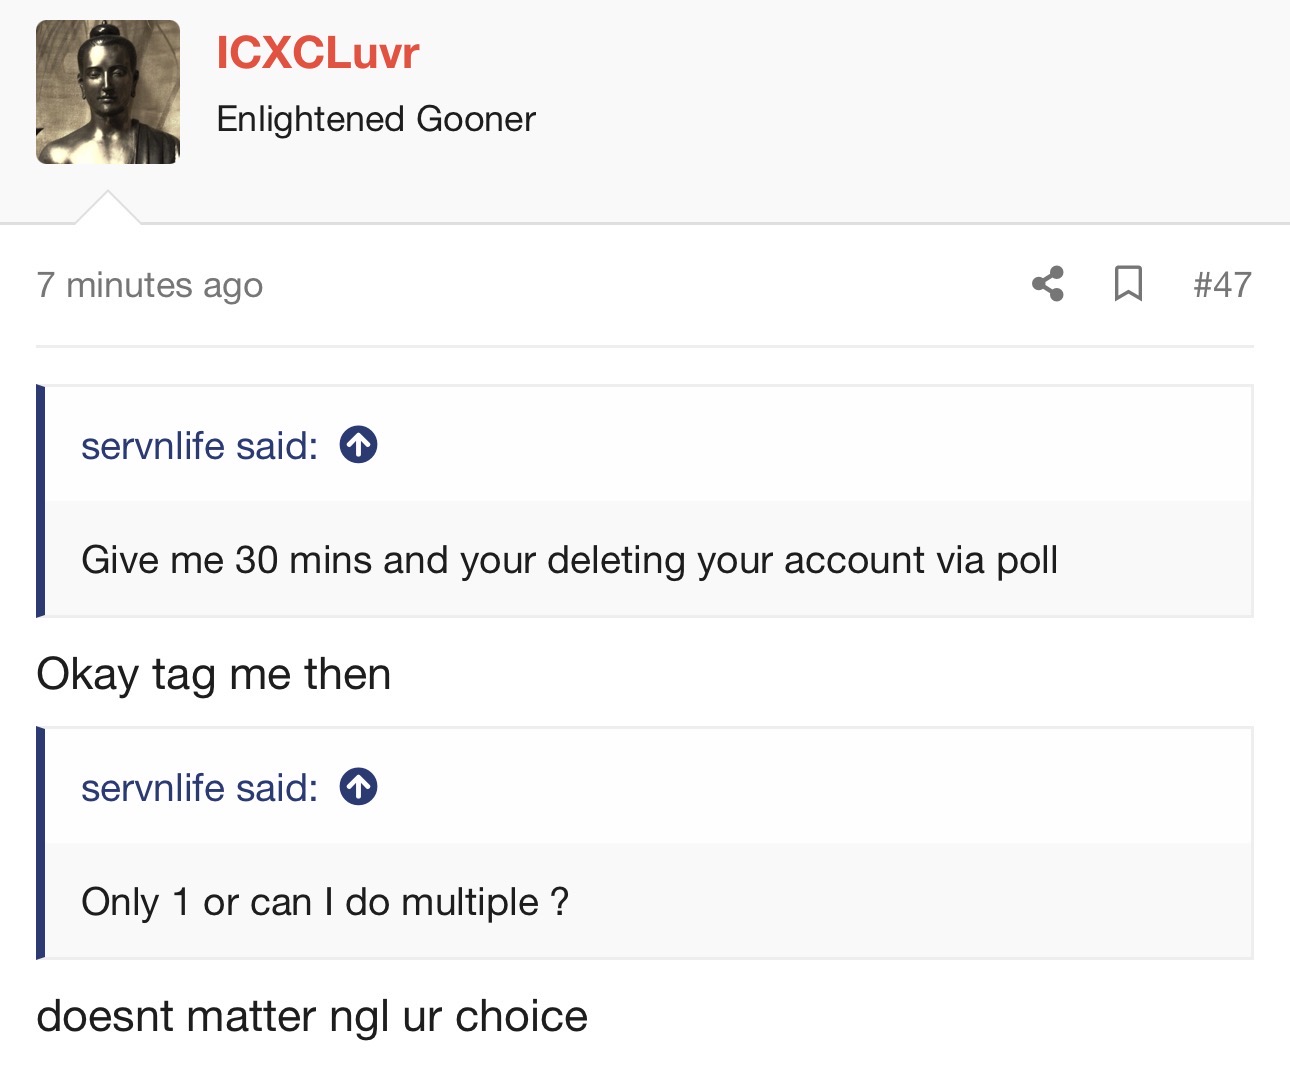Click the share icon on post #47
The width and height of the screenshot is (1290, 1071).
pos(1047,284)
